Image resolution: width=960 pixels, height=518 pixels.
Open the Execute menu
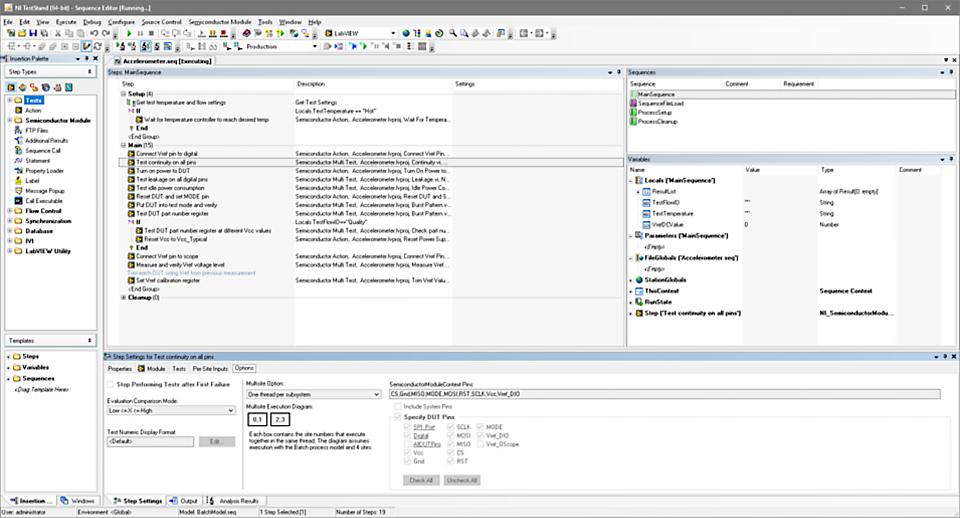(x=66, y=21)
